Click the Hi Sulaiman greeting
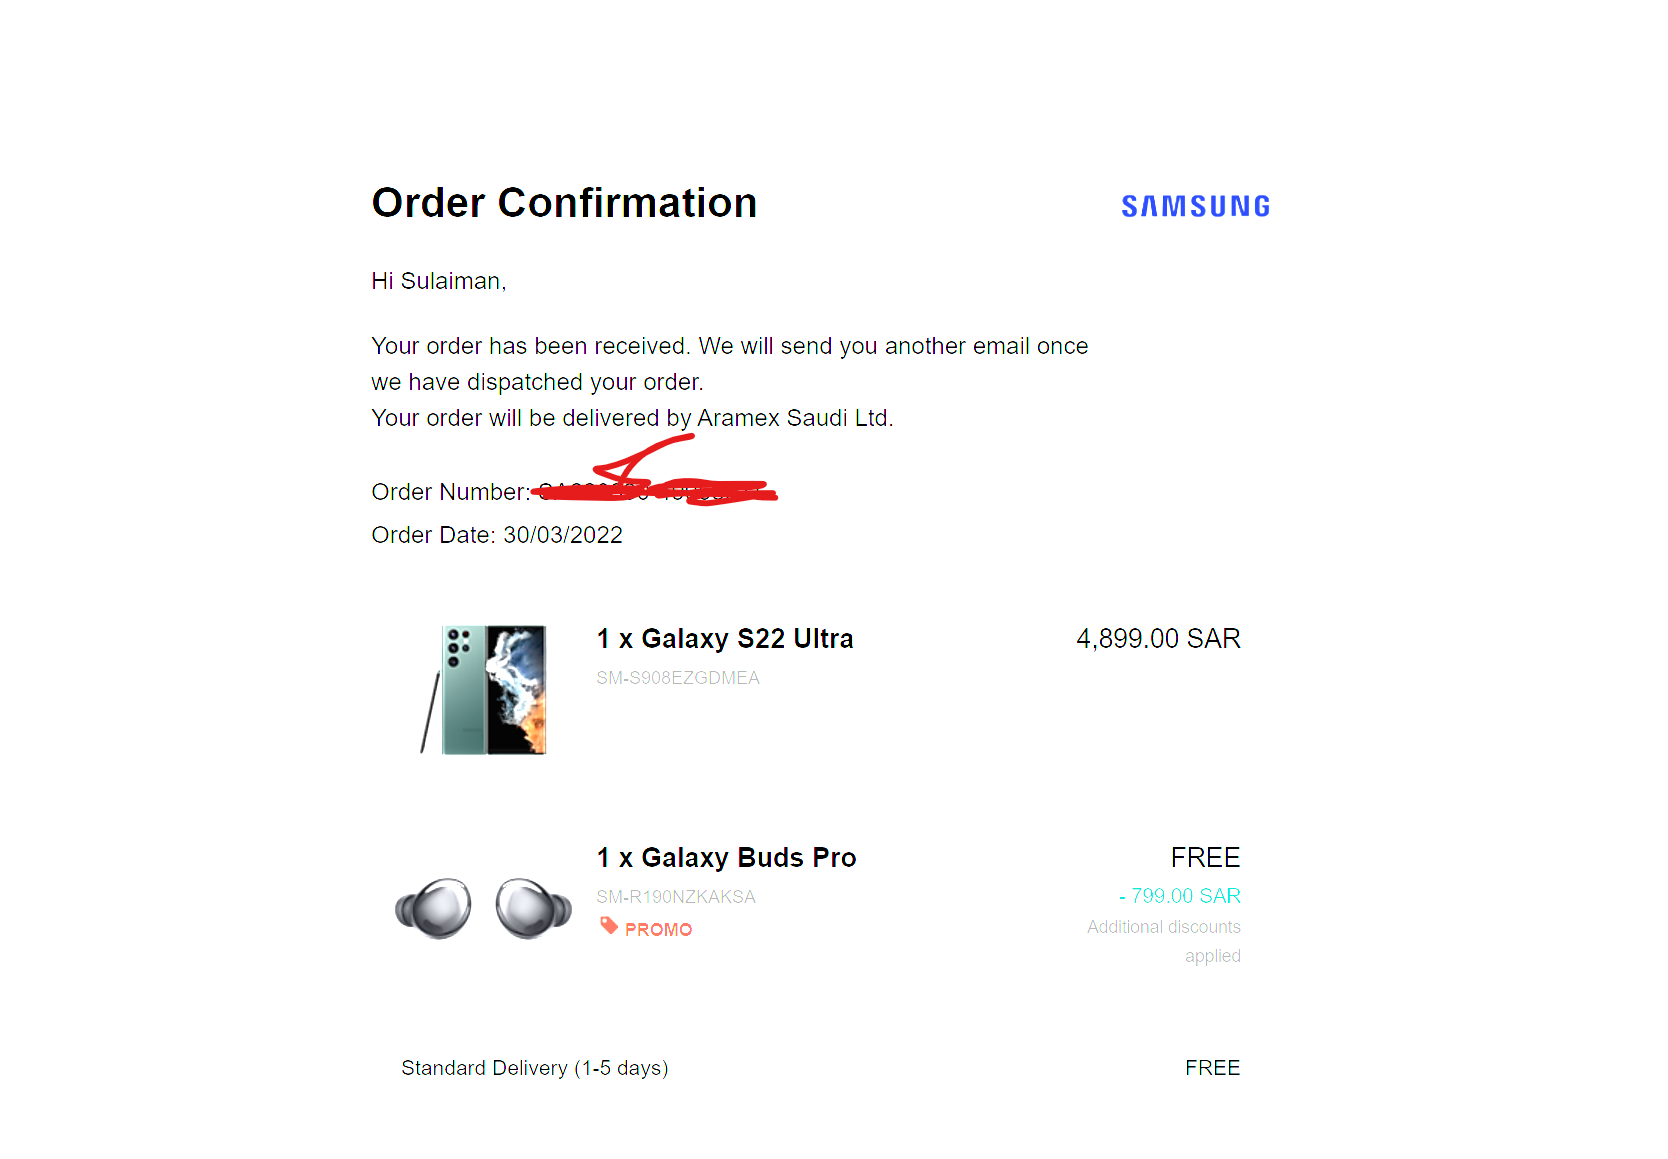 pyautogui.click(x=439, y=281)
